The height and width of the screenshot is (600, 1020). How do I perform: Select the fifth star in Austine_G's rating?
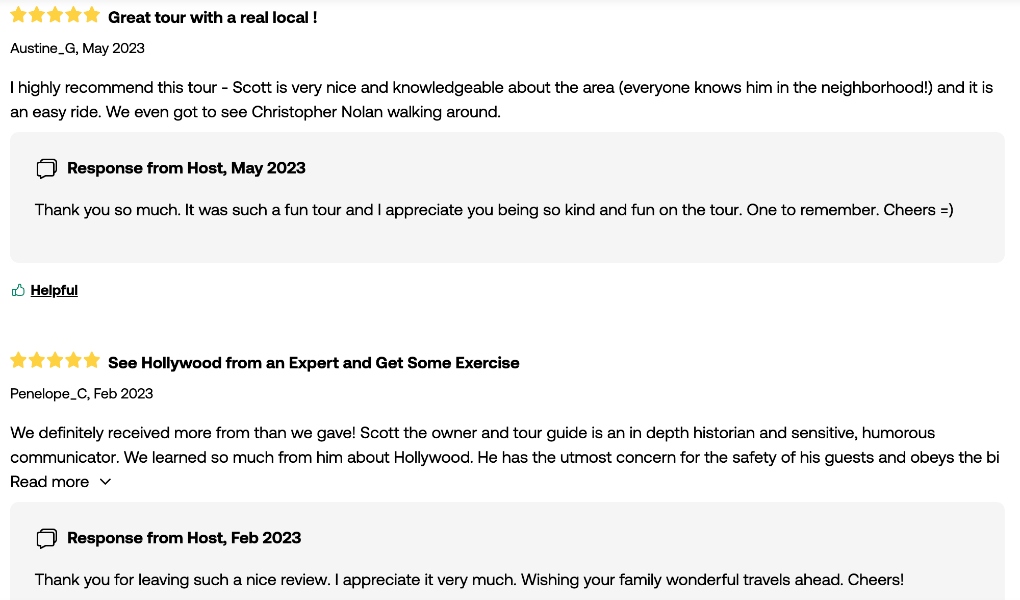[x=92, y=15]
